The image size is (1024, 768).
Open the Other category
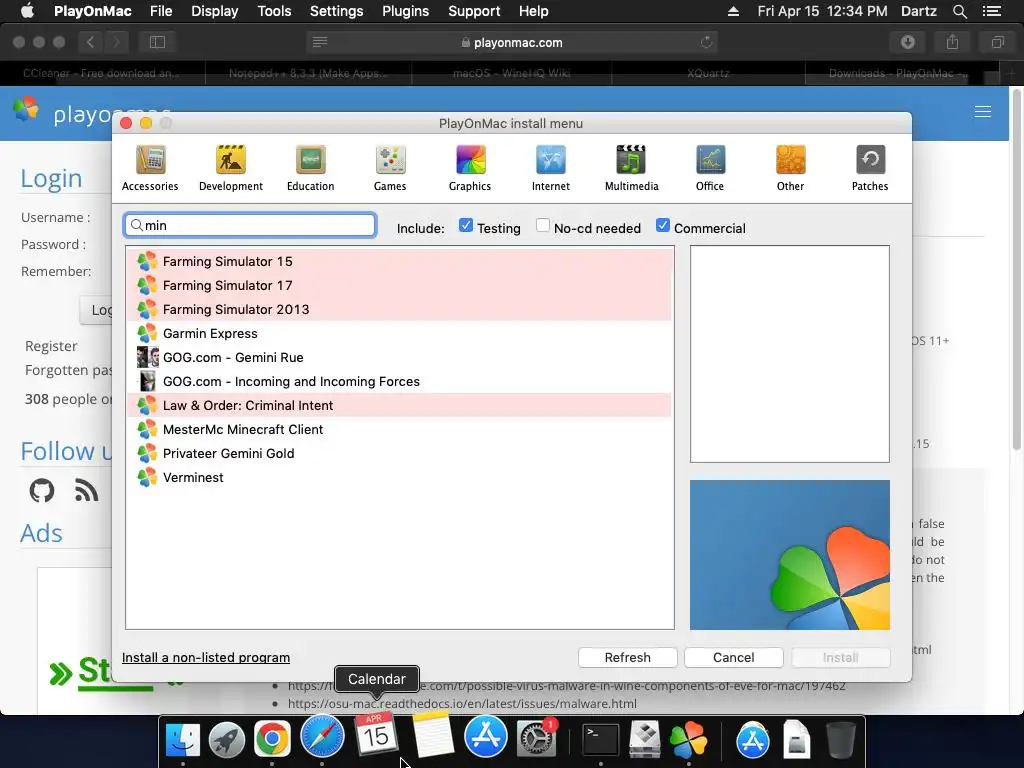tap(790, 168)
